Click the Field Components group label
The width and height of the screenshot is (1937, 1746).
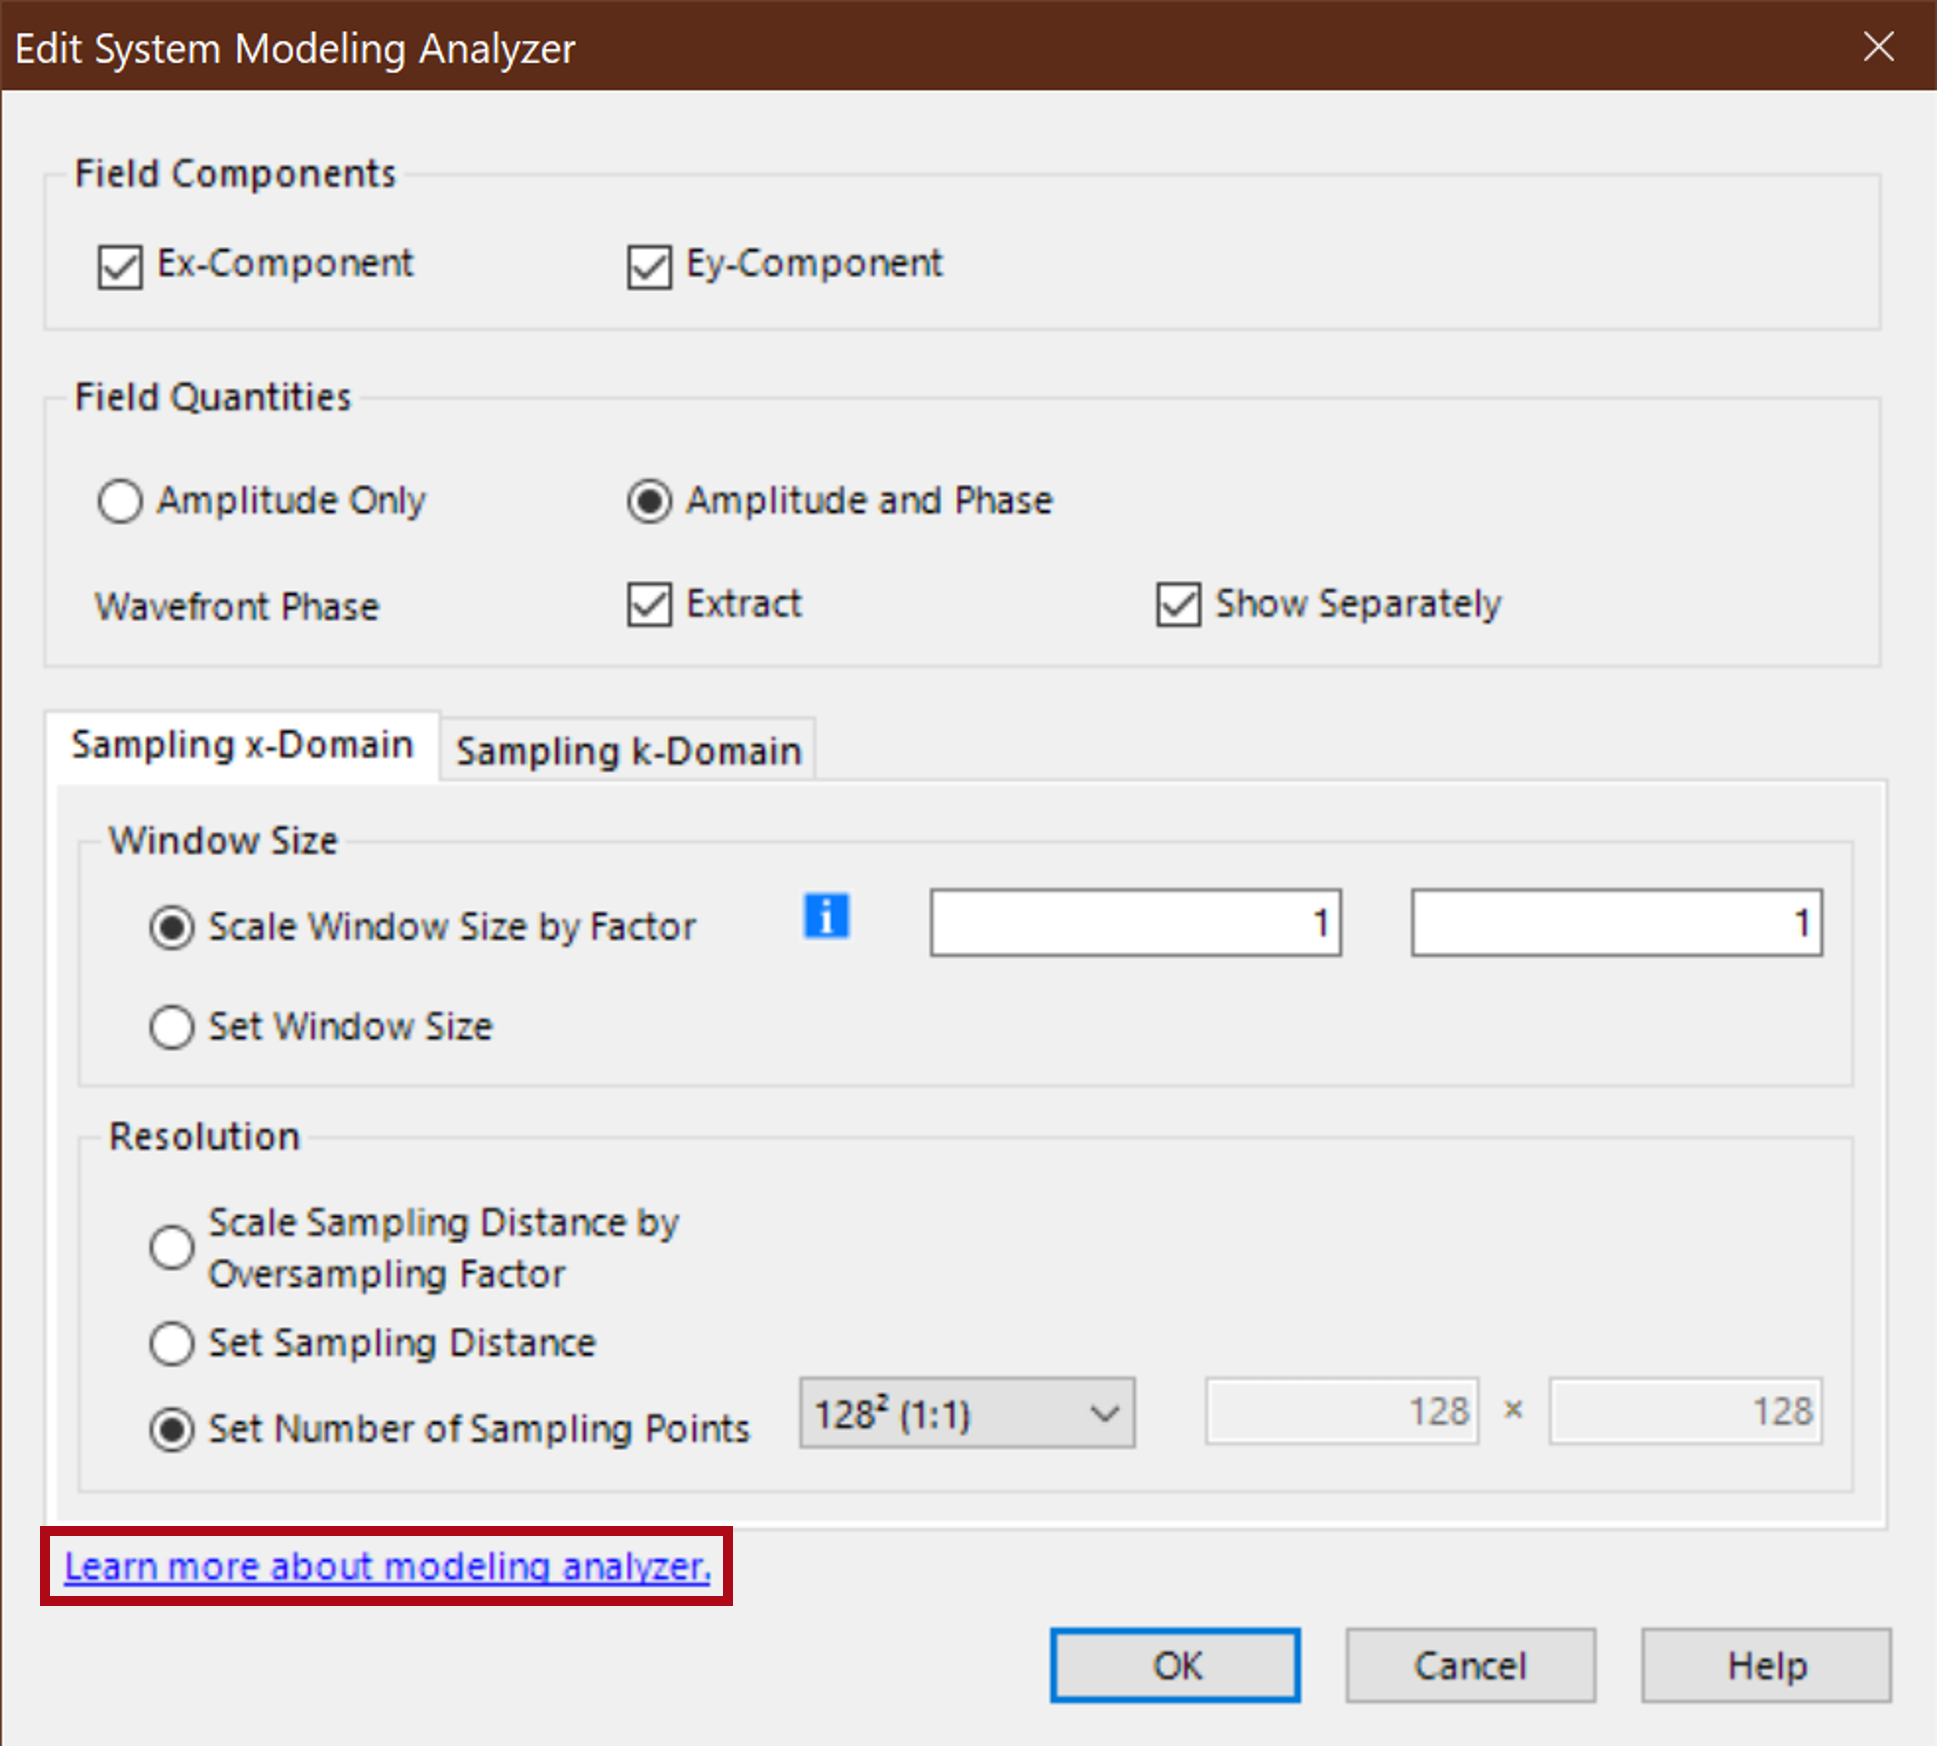point(235,174)
